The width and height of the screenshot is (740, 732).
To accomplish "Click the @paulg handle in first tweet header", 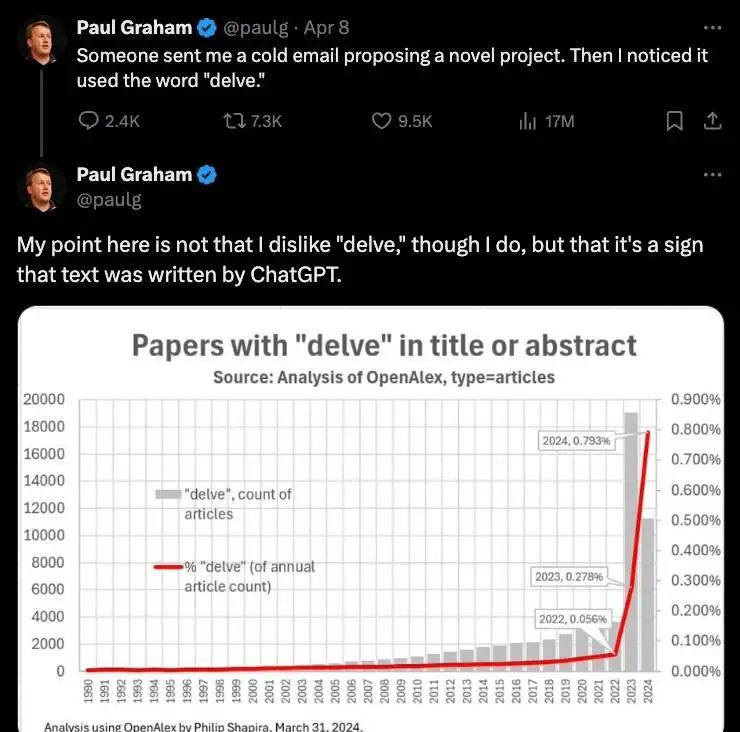I will point(255,28).
